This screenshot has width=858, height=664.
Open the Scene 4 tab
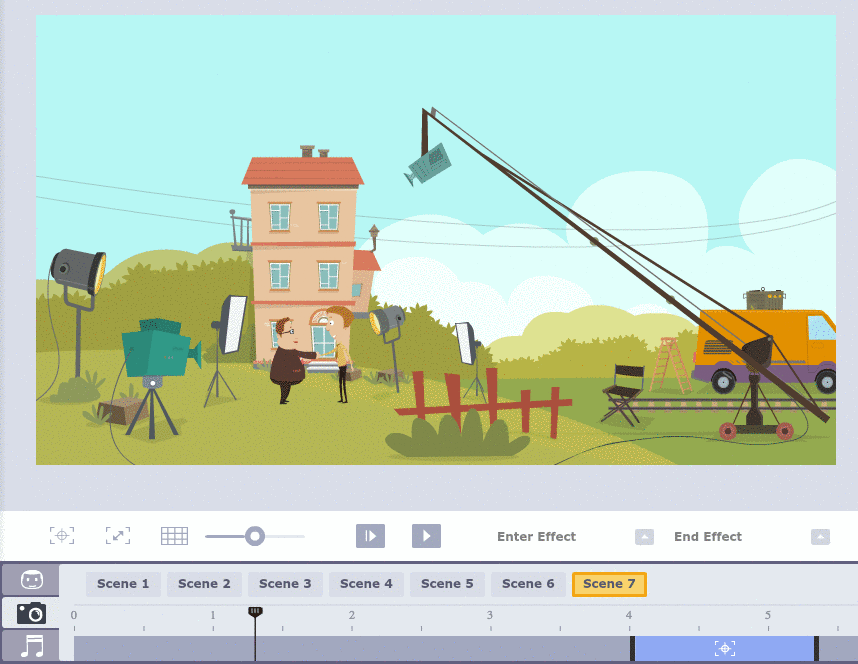point(366,584)
